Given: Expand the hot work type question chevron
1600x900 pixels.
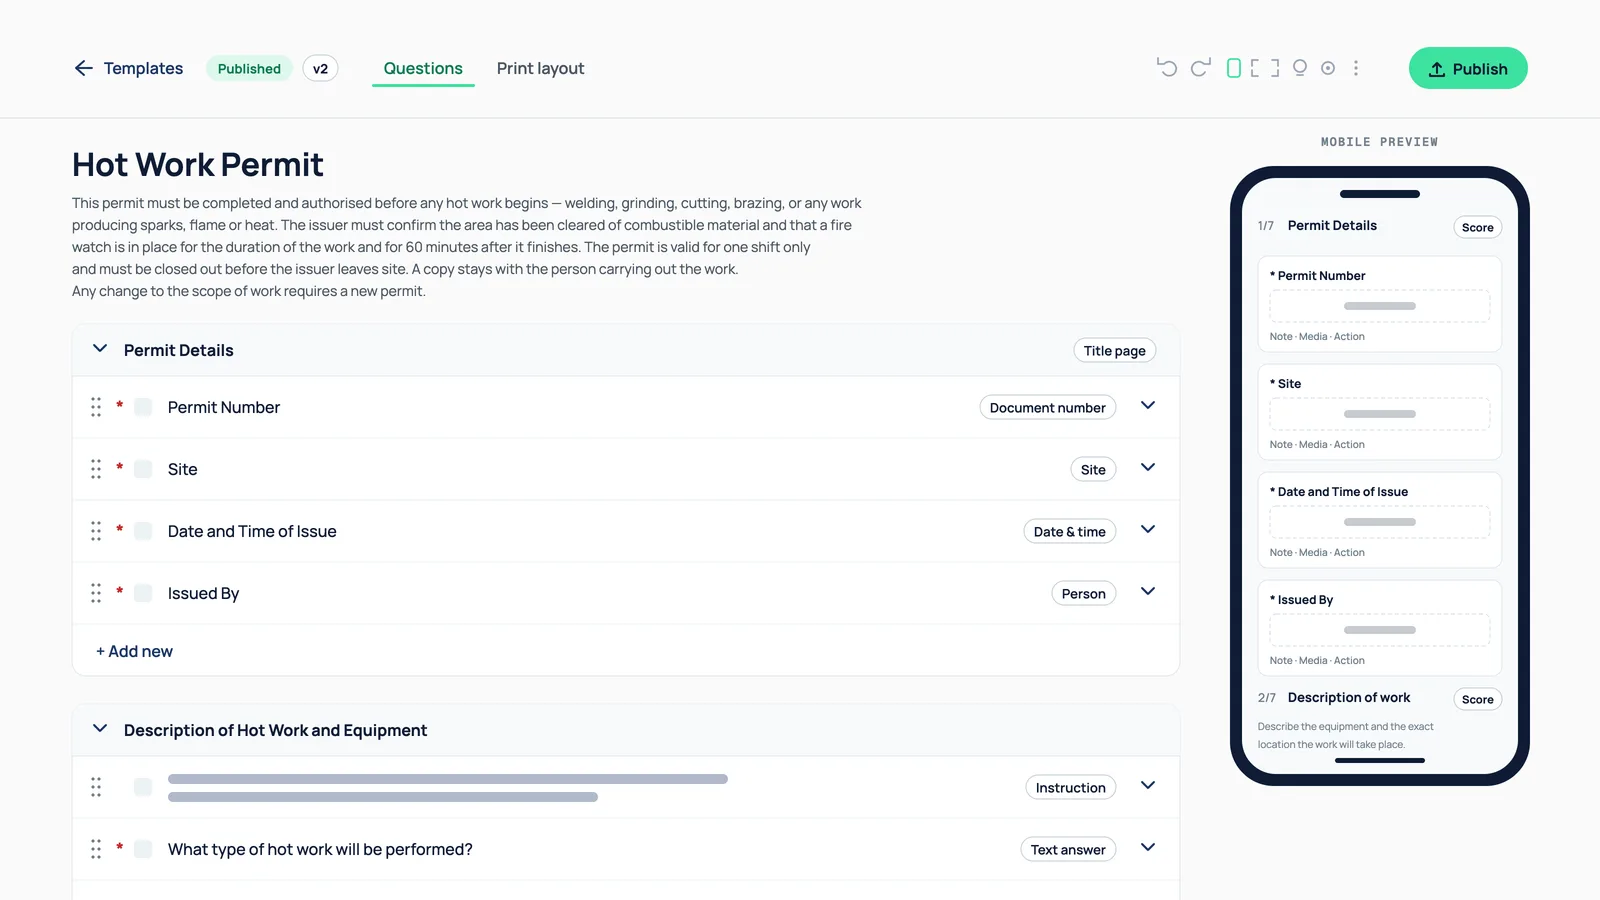Looking at the screenshot, I should [x=1148, y=848].
